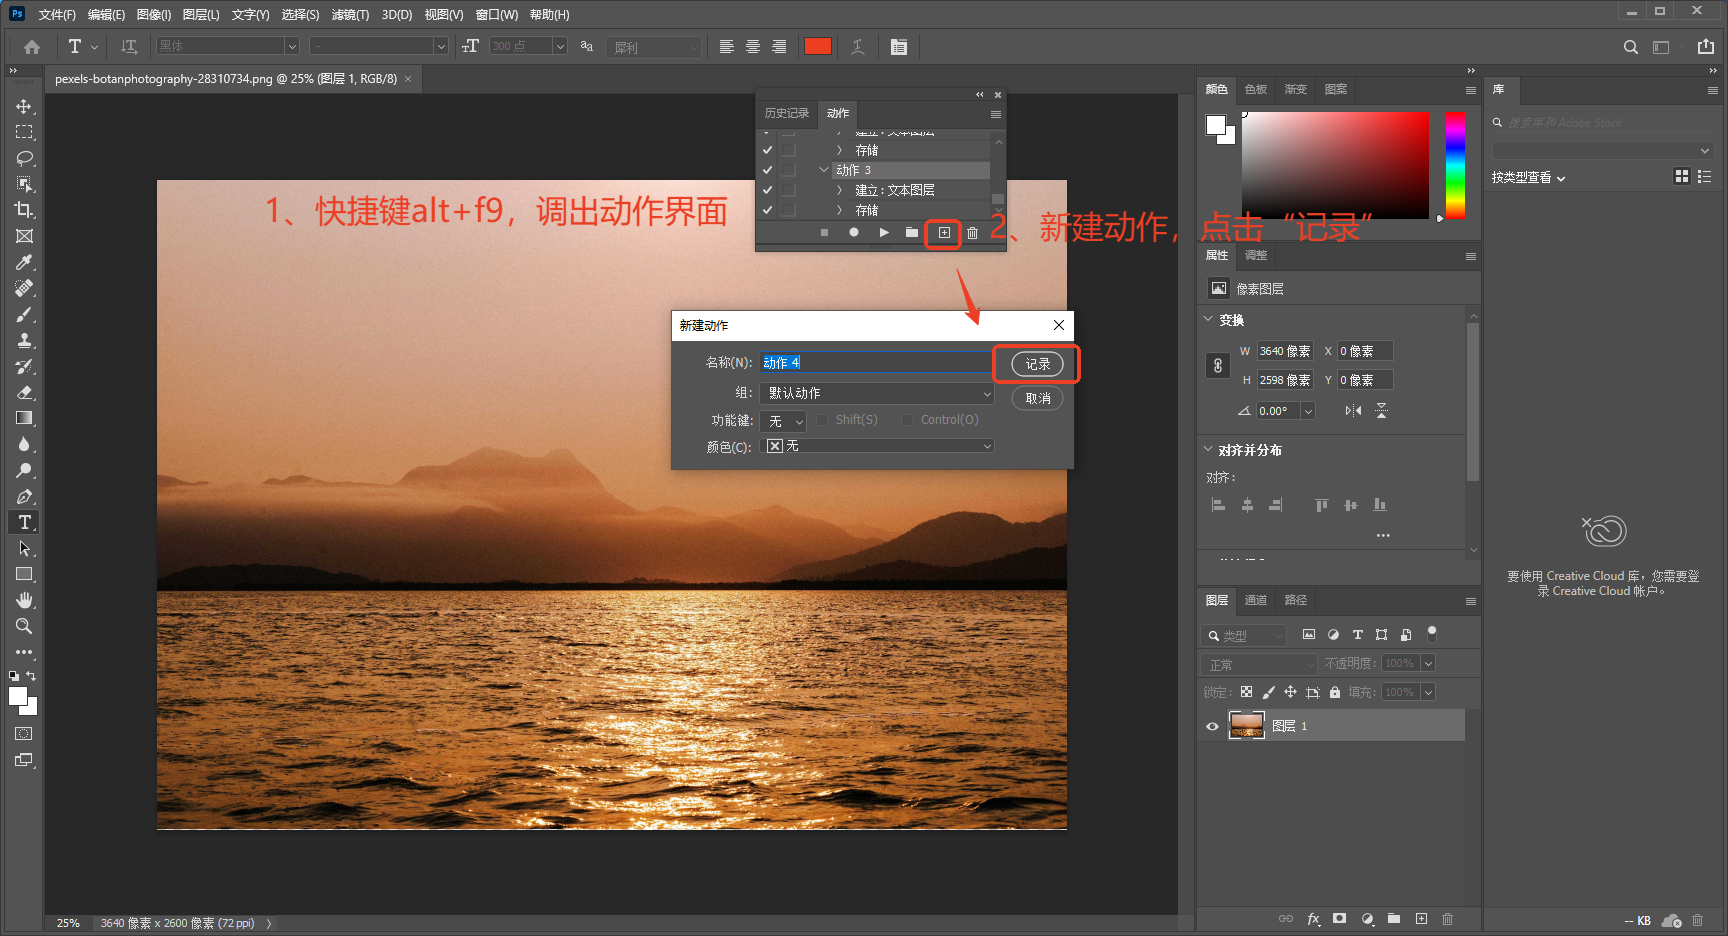Click the foreground color swatch in toolbar

tap(17, 696)
